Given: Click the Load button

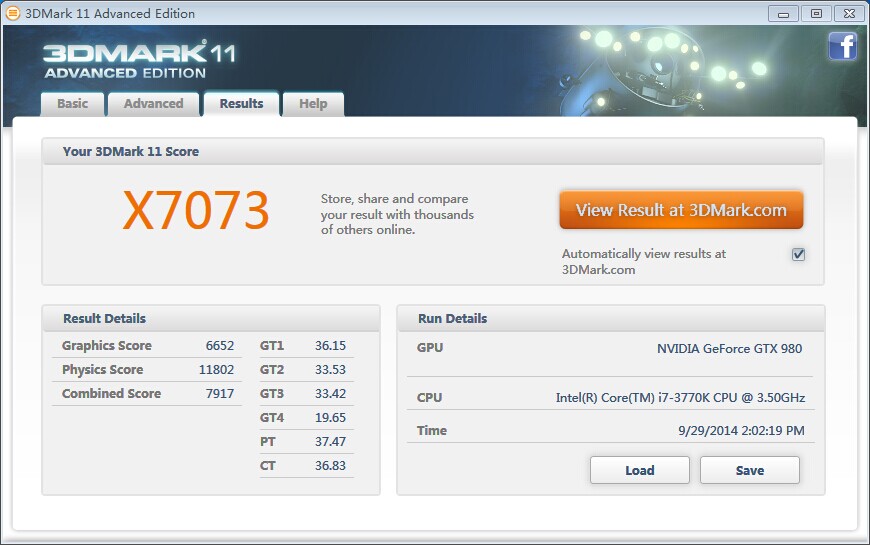Looking at the screenshot, I should pos(639,470).
